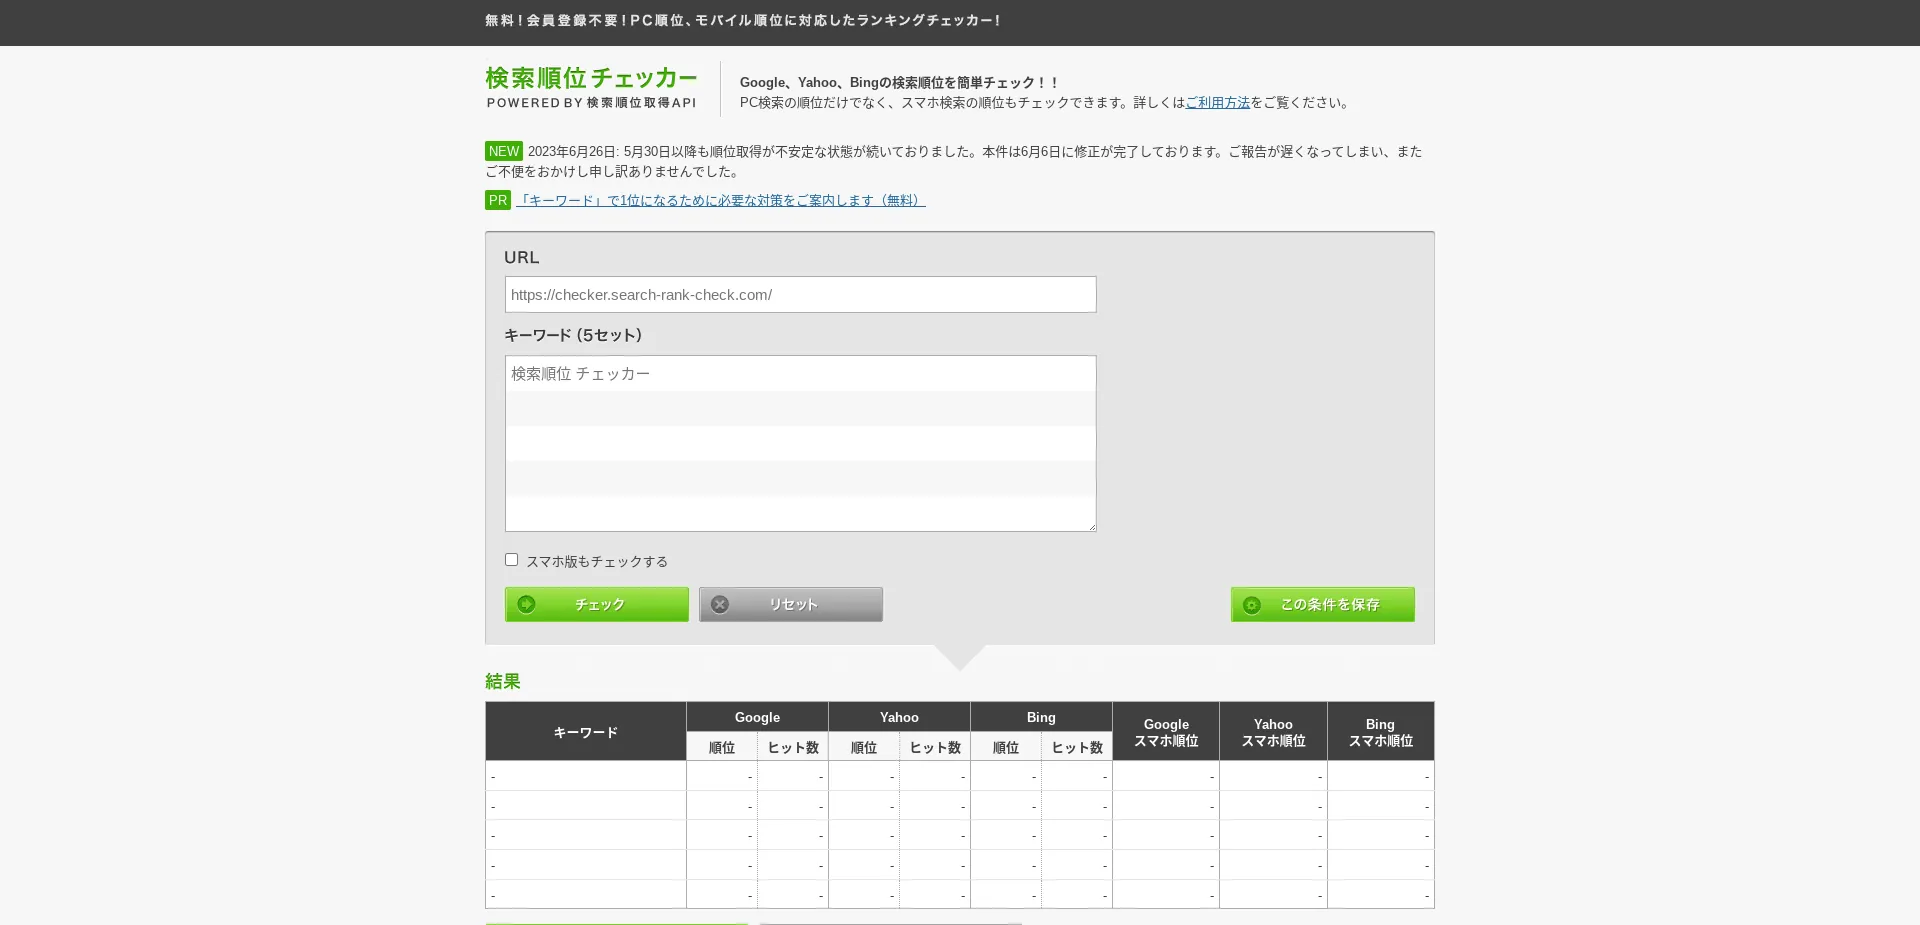This screenshot has height=925, width=1920.
Task: Click the Google スマホ順位 header
Action: click(x=1166, y=732)
